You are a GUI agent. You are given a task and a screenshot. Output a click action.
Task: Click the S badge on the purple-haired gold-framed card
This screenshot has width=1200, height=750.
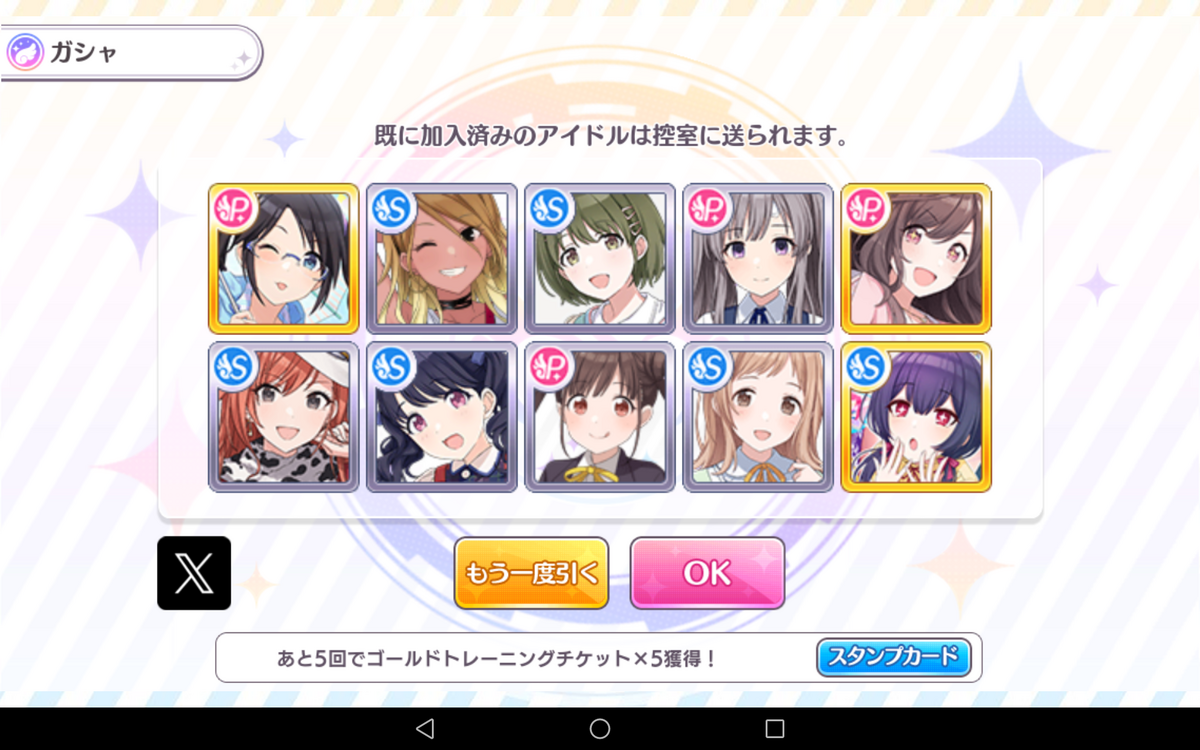(x=863, y=365)
